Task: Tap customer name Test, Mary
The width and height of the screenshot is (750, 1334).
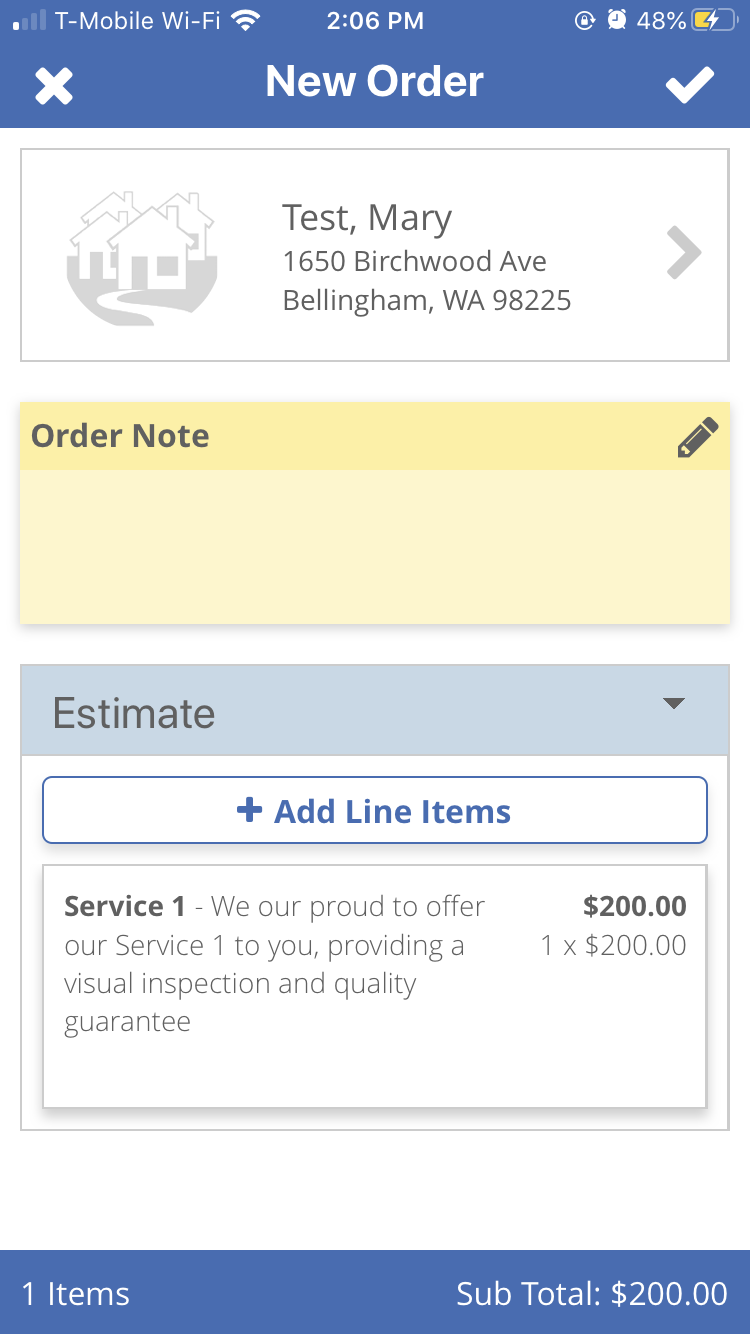Action: 367,217
